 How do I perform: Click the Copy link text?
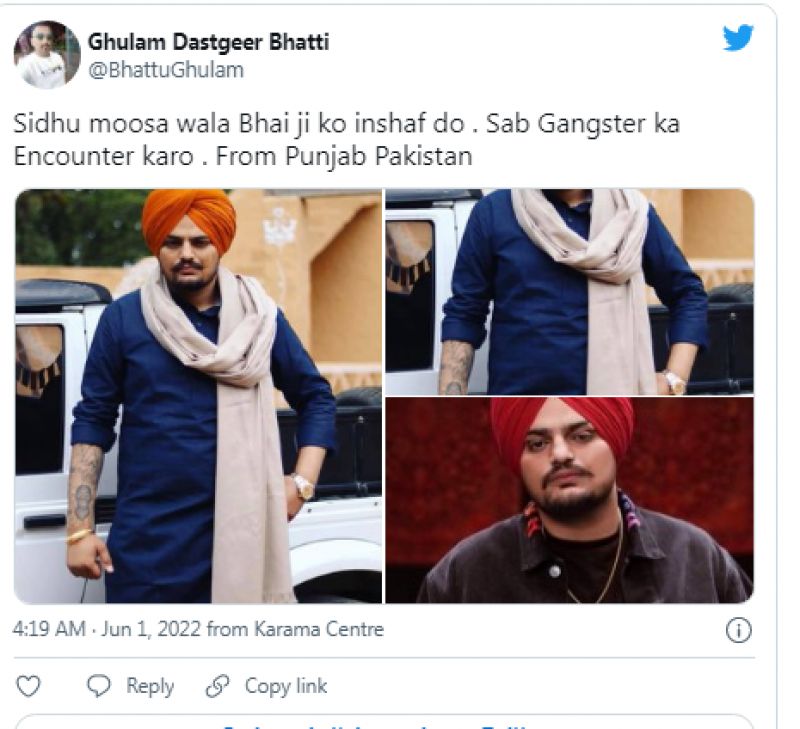click(286, 686)
